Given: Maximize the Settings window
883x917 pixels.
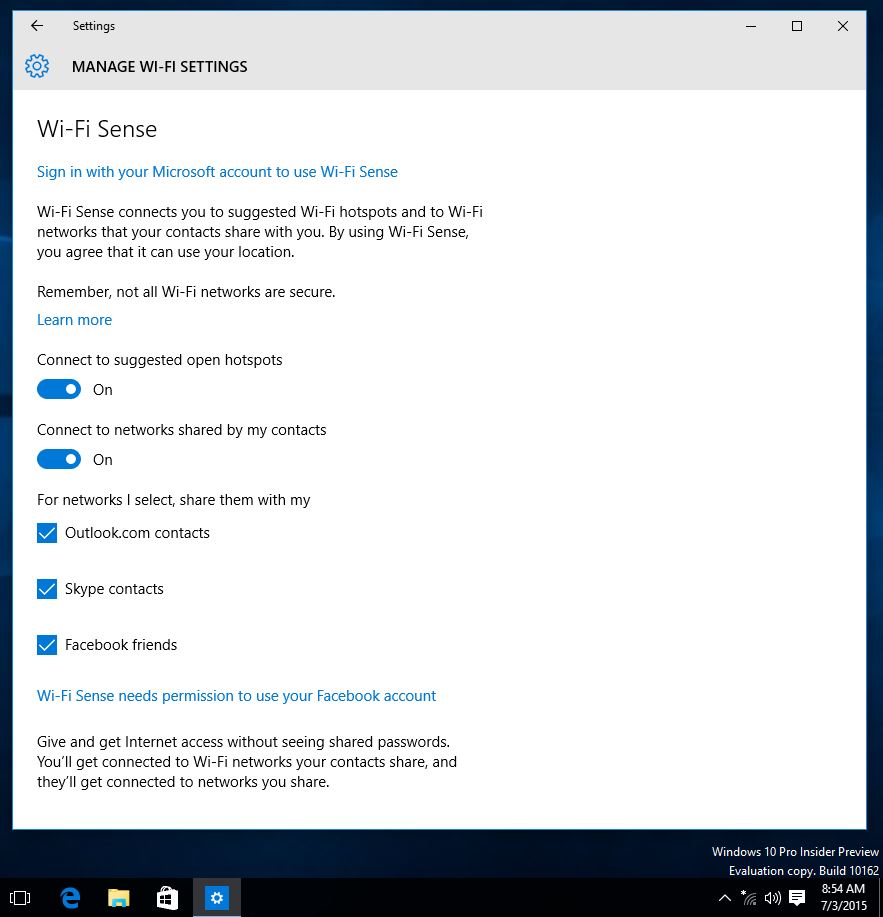Looking at the screenshot, I should [796, 26].
